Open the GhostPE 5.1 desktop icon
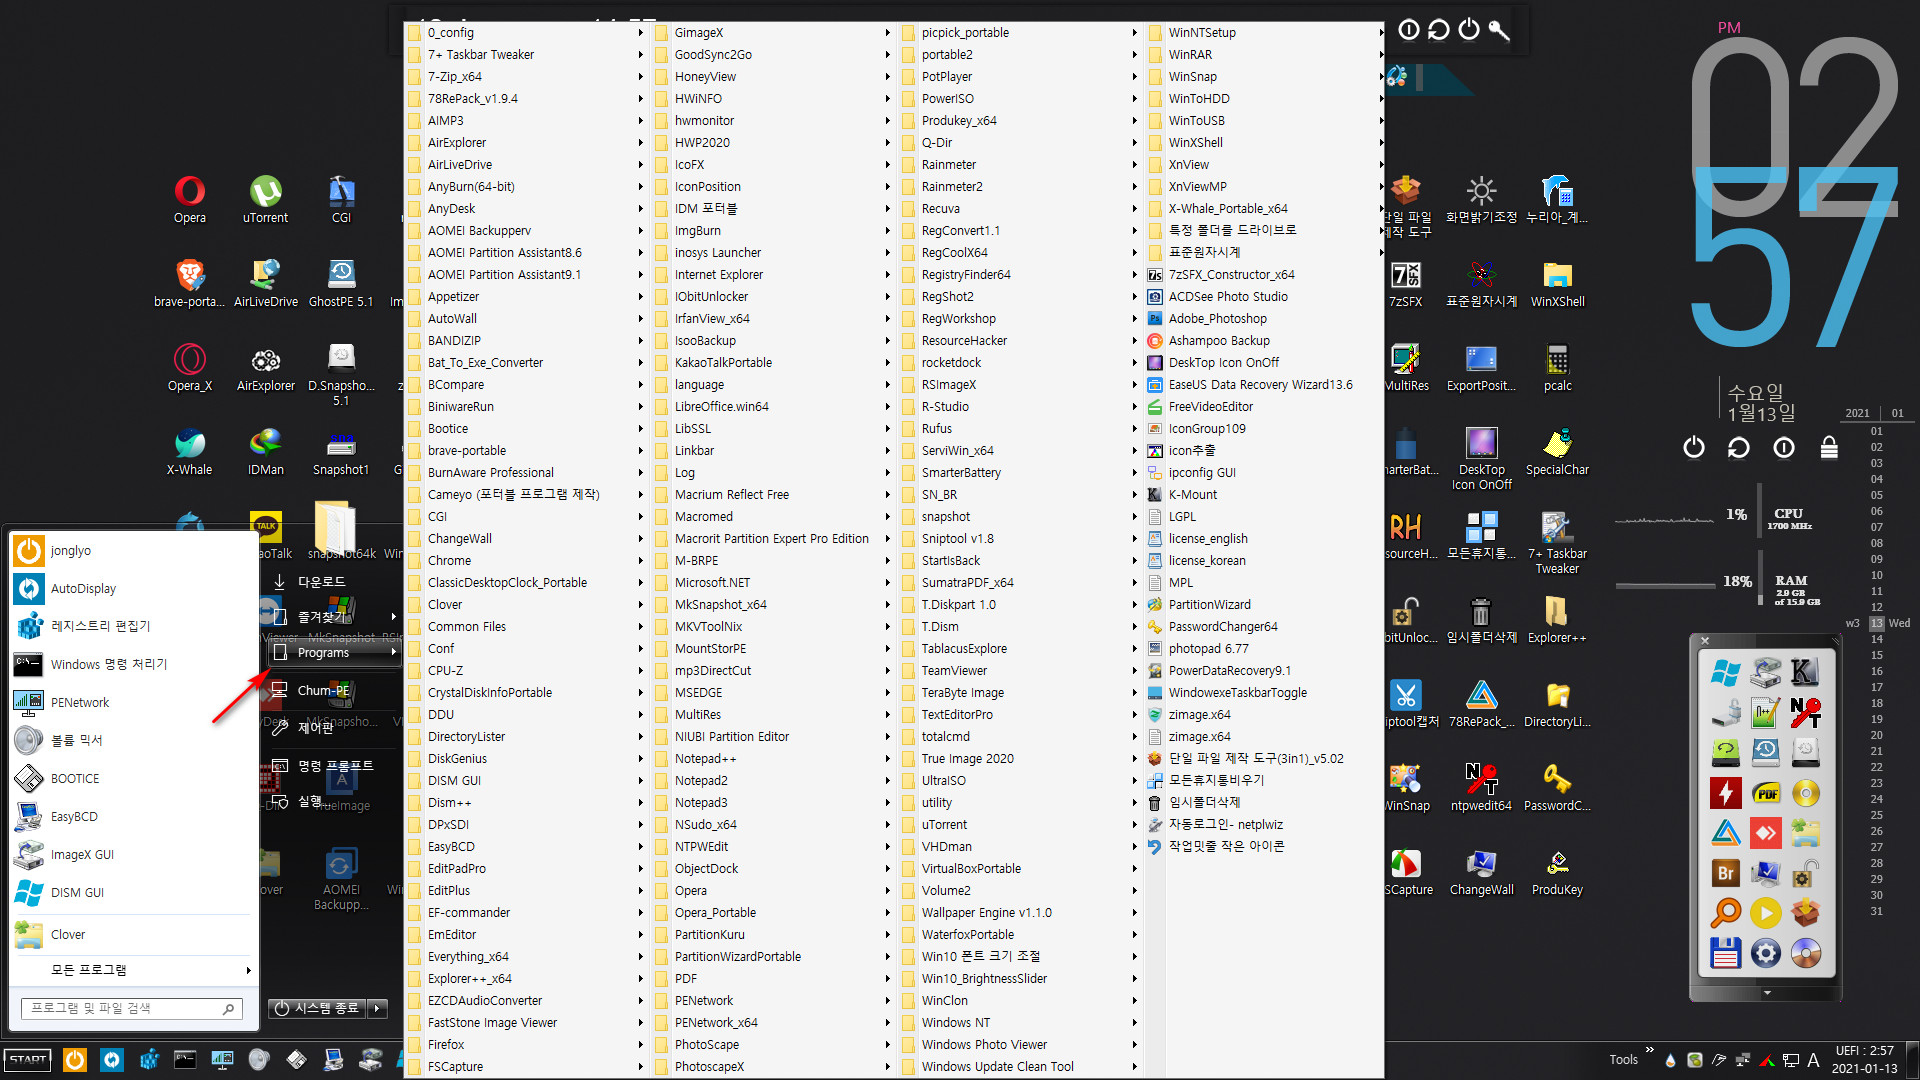1920x1080 pixels. (341, 283)
